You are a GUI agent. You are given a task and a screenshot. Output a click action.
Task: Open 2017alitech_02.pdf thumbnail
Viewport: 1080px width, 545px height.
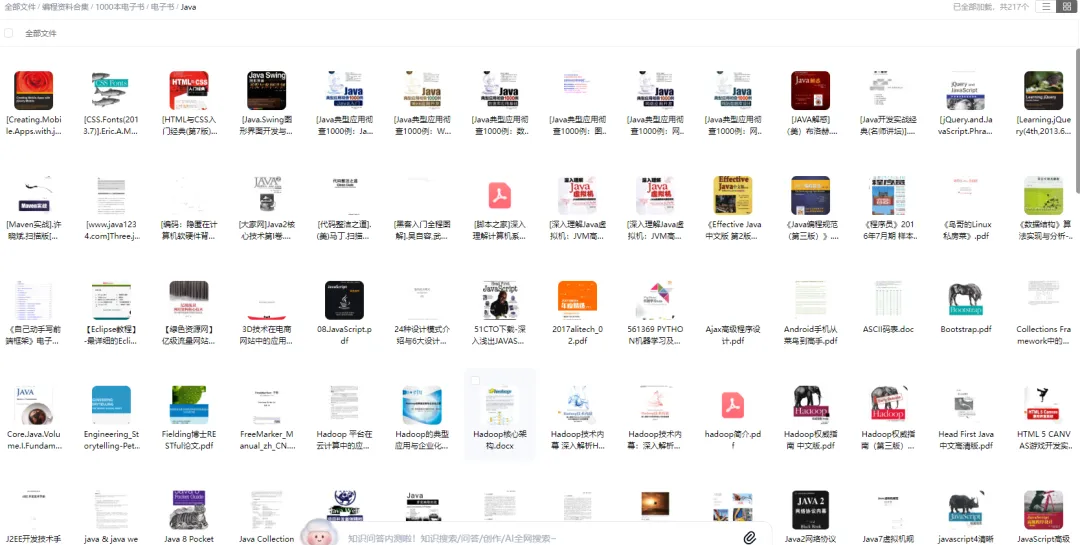577,300
